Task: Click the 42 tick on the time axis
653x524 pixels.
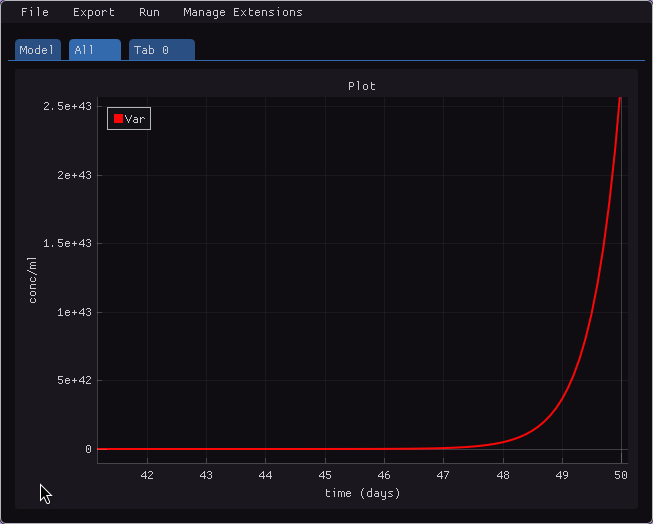Action: coord(147,475)
